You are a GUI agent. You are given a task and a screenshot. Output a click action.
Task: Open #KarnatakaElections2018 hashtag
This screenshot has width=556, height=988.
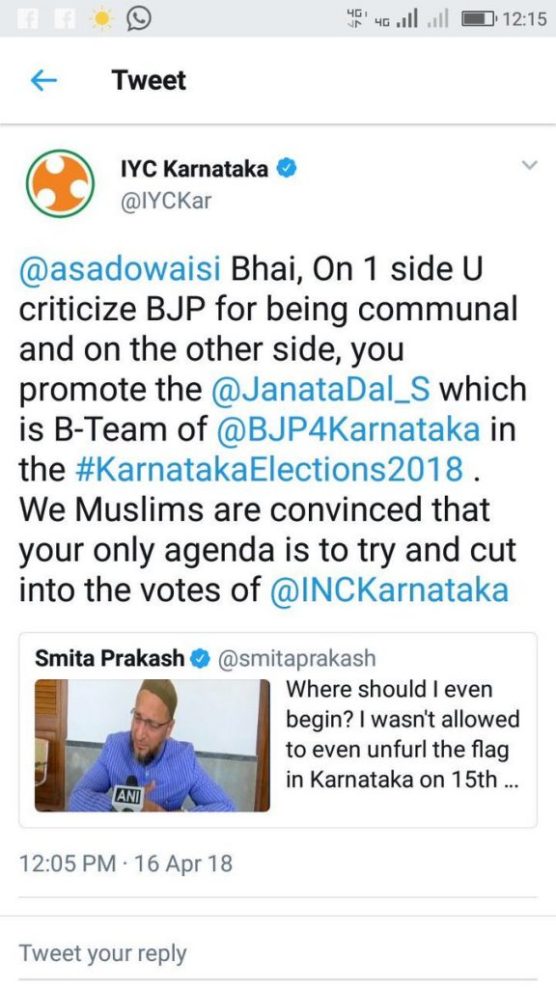[x=269, y=470]
